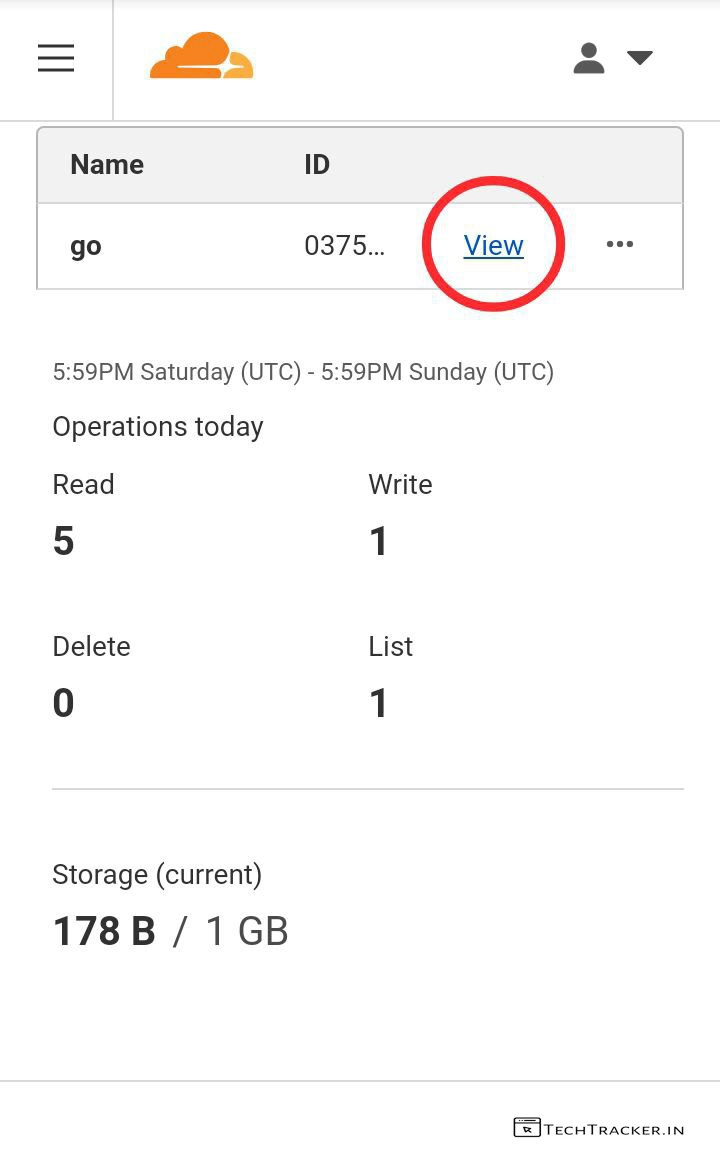Click the Write operations label
The image size is (720, 1163).
(400, 485)
